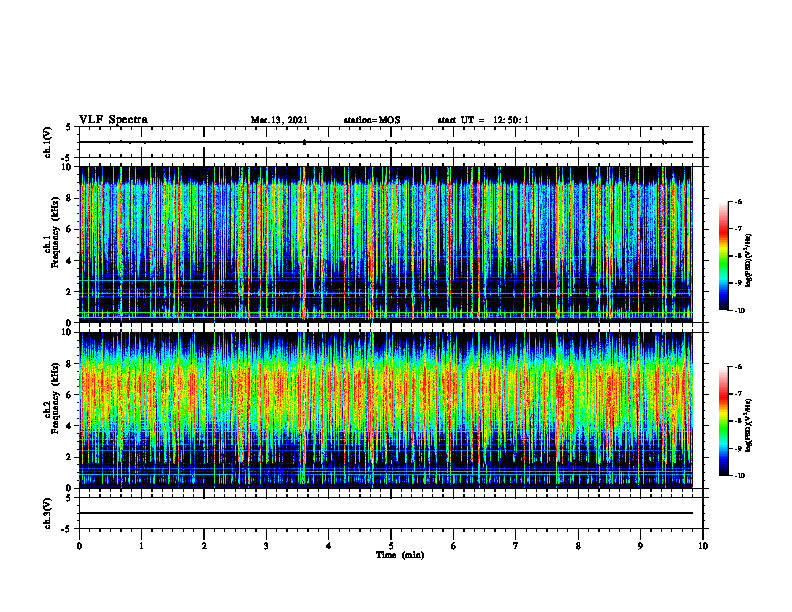Viewport: 792px width, 612px height.
Task: Click inside the ch.2 spectrogram panel
Action: 386,410
